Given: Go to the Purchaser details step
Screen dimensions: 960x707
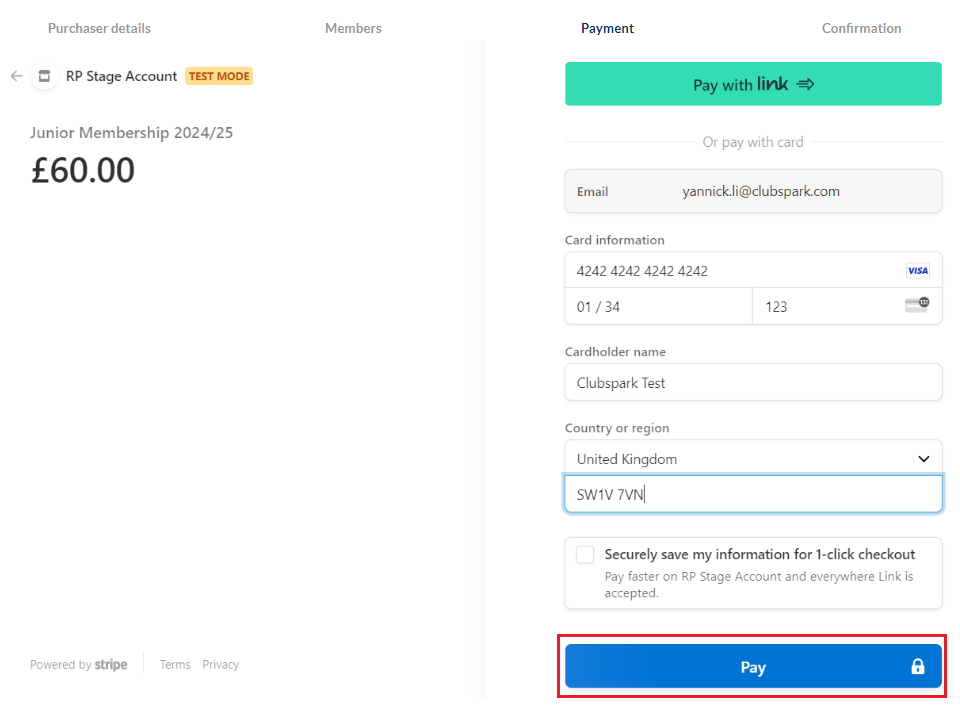Looking at the screenshot, I should click(99, 28).
